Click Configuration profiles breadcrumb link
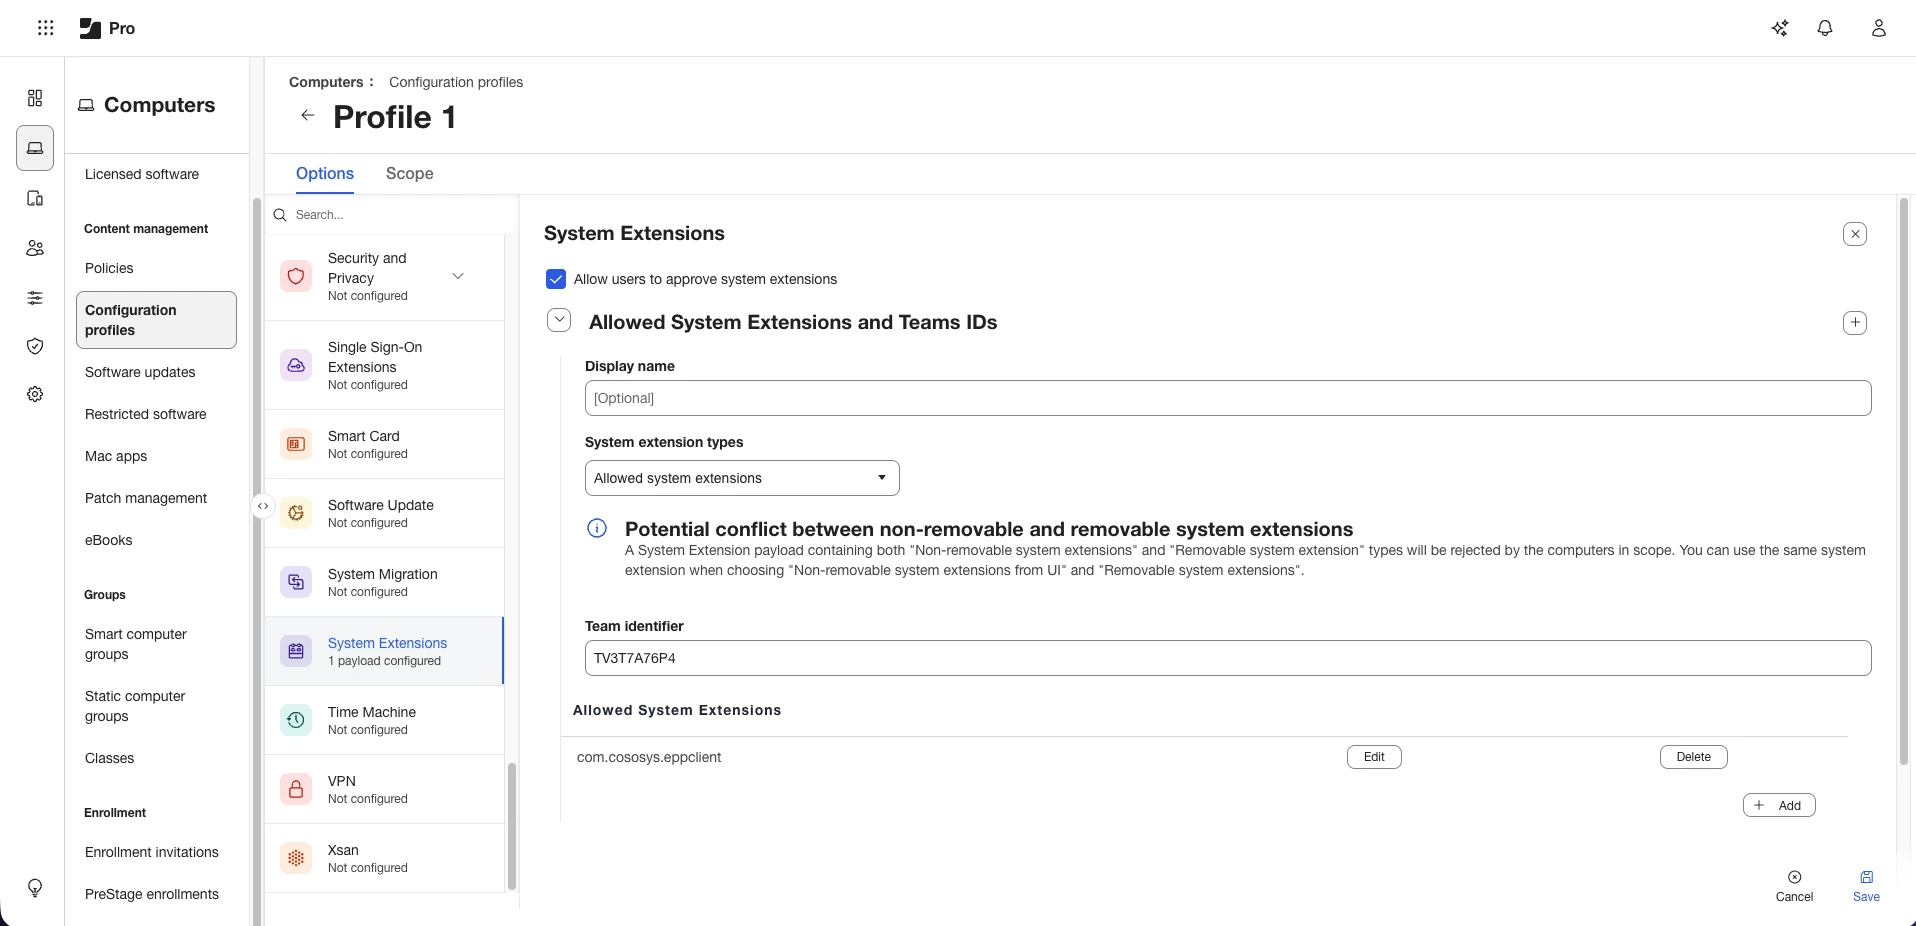Screen dimensions: 1916x926 [456, 82]
